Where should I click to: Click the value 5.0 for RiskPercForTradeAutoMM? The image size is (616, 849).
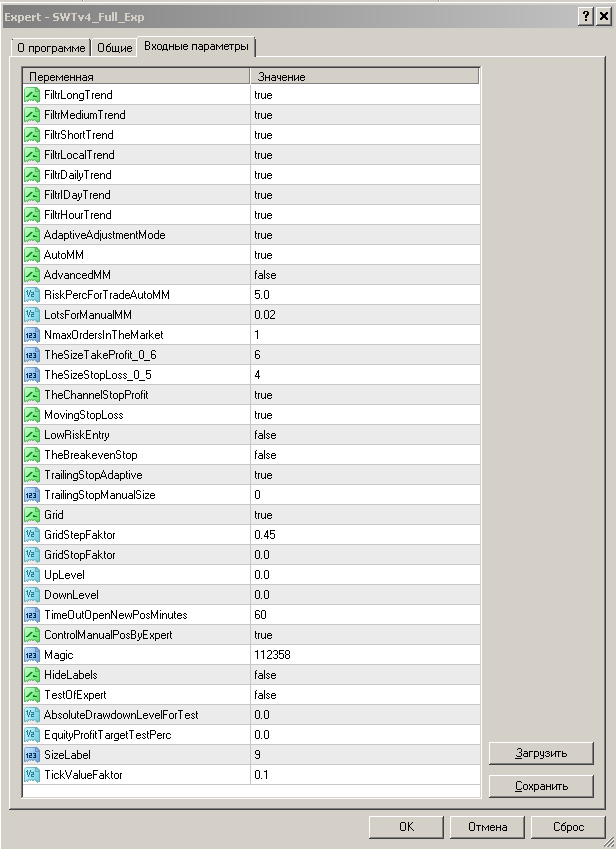click(262, 295)
